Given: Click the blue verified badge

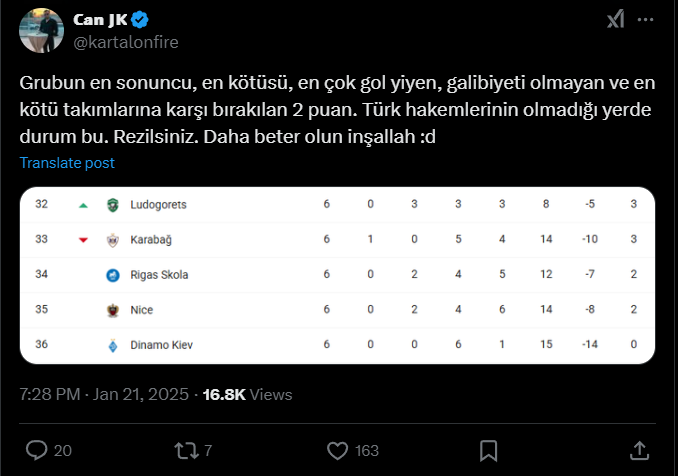Looking at the screenshot, I should [x=142, y=19].
